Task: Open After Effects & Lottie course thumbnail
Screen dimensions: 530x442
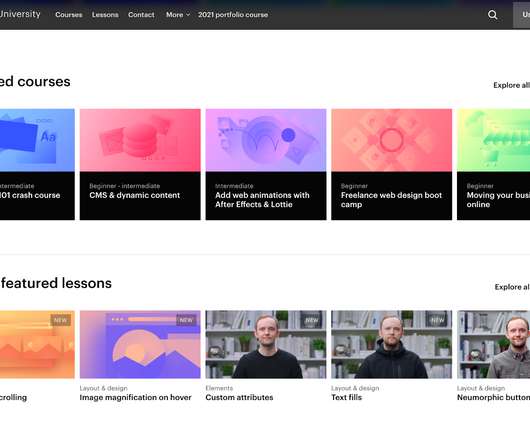Action: (x=266, y=140)
